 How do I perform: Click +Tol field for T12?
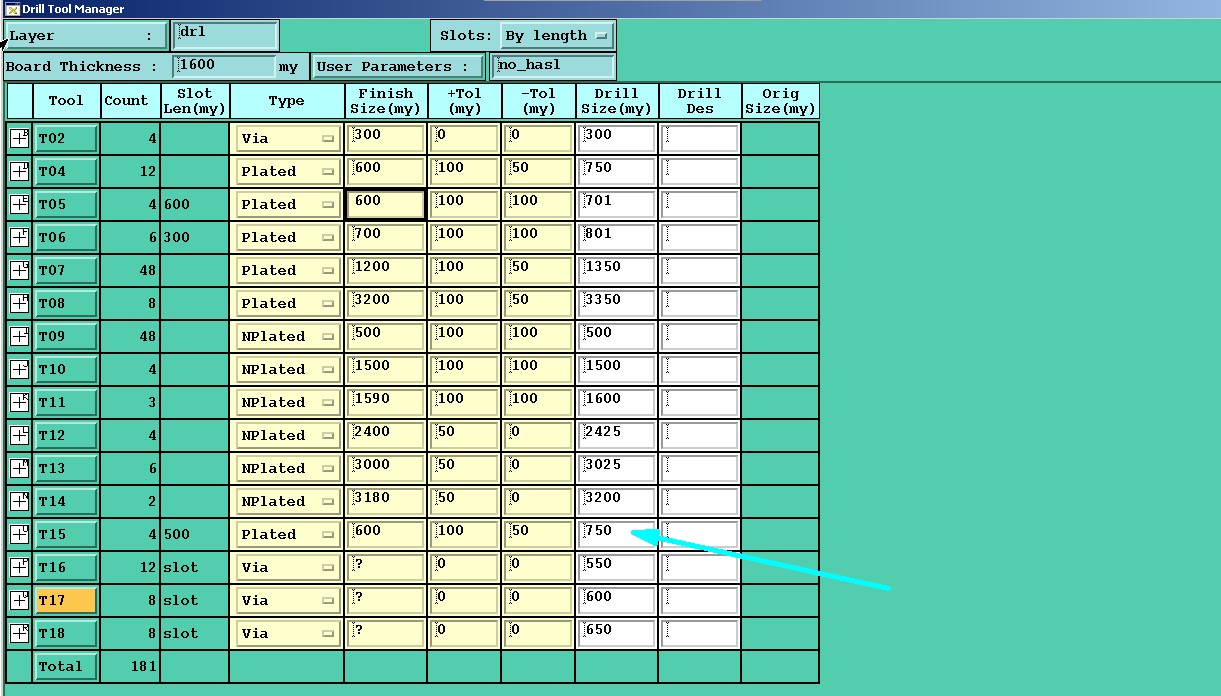(464, 435)
